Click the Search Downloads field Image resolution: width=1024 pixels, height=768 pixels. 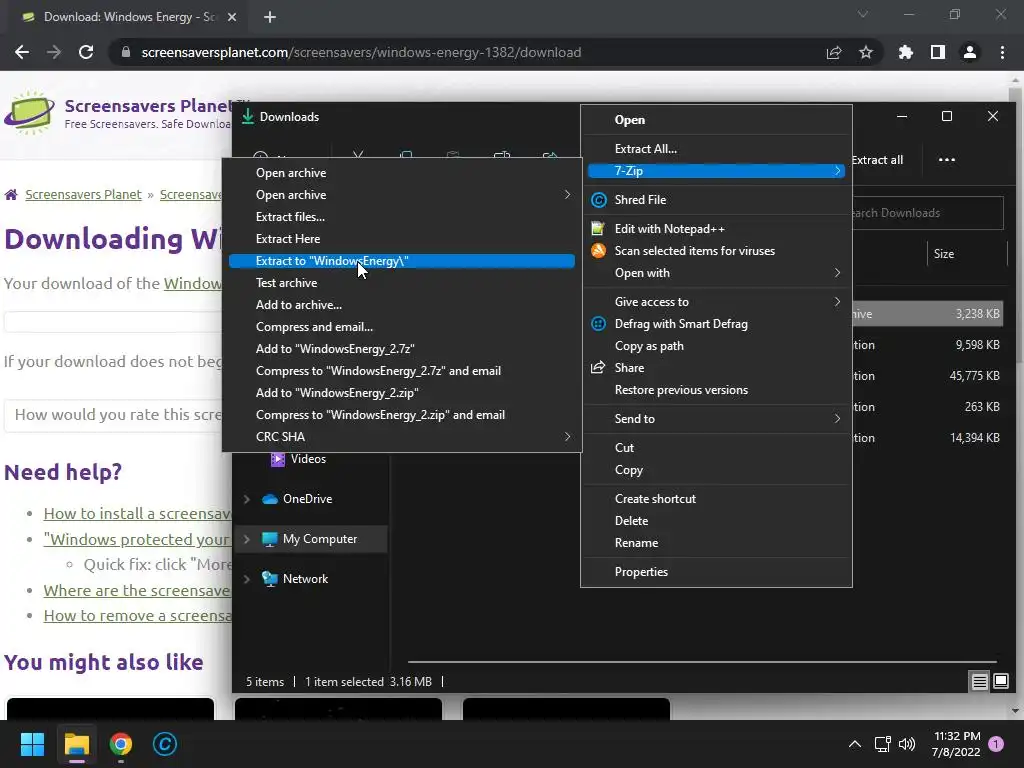[x=927, y=213]
